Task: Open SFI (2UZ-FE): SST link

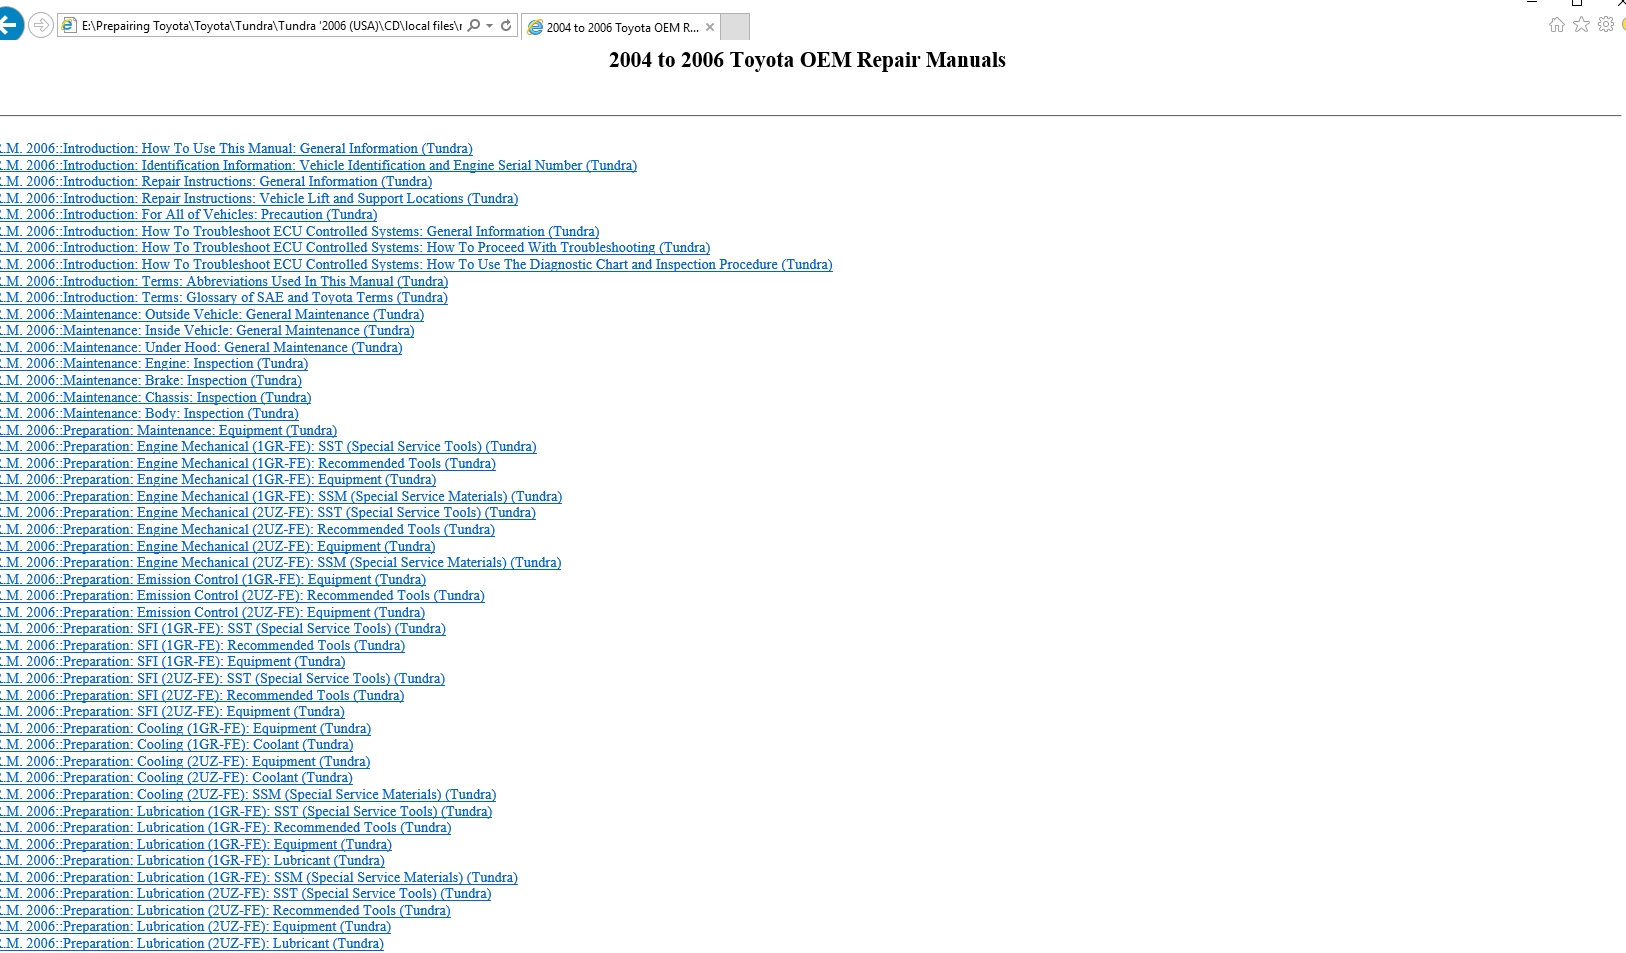Action: 222,679
